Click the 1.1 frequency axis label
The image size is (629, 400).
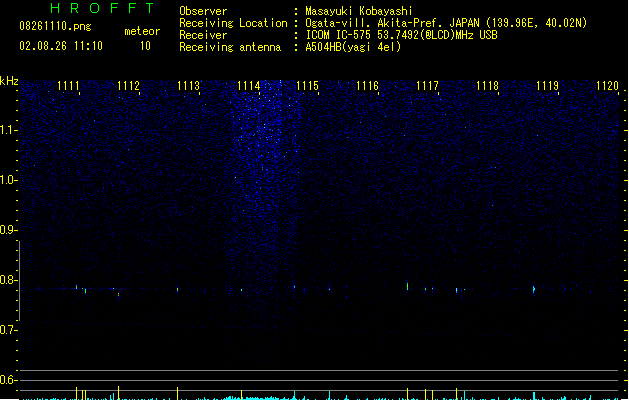[8, 130]
